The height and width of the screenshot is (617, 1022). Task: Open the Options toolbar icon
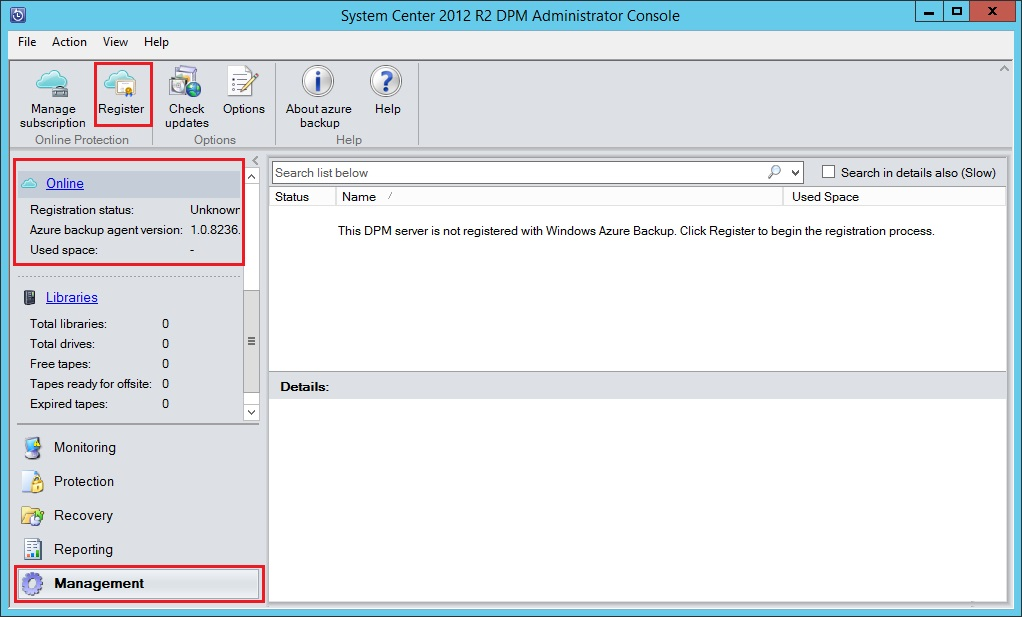(x=243, y=83)
